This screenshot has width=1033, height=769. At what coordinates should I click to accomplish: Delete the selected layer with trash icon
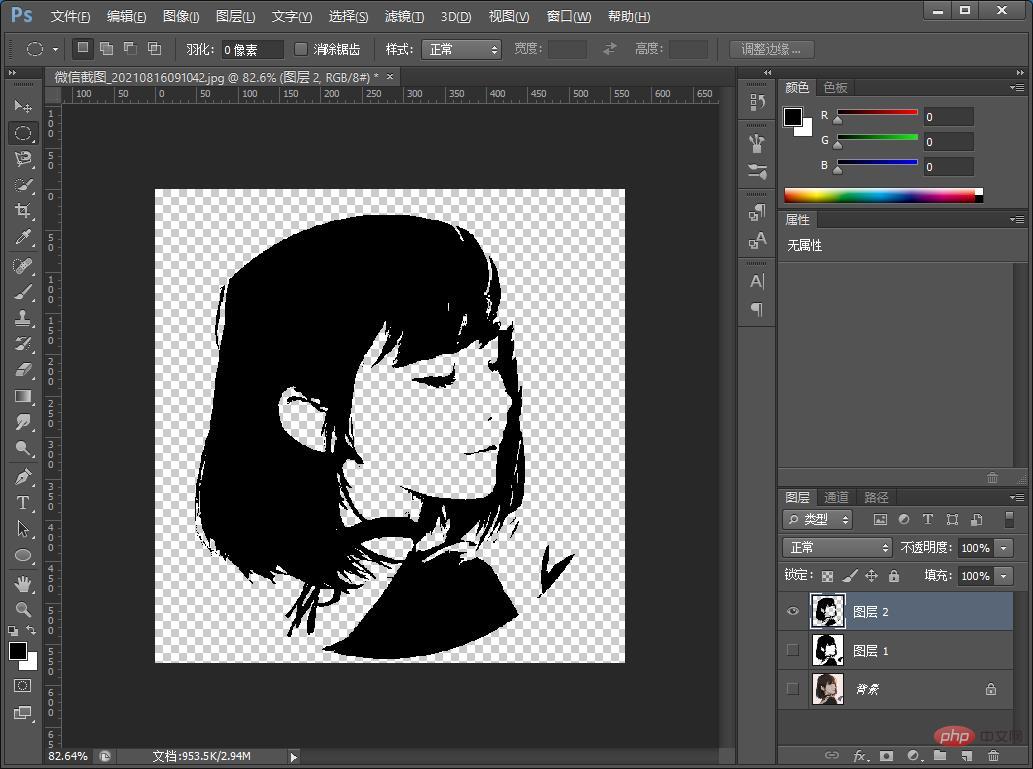[x=993, y=756]
